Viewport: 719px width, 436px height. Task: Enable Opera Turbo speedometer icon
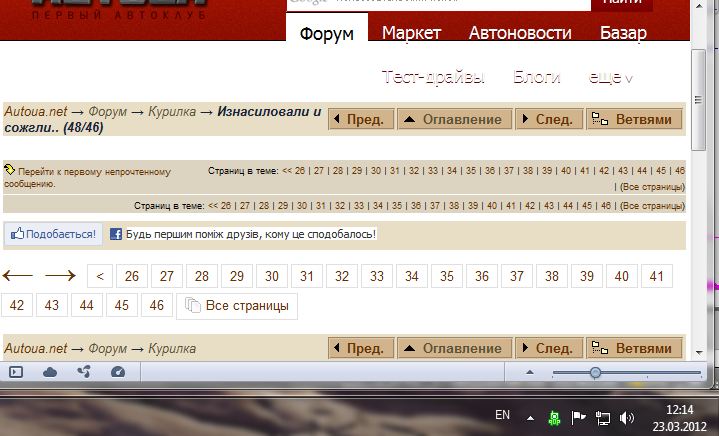[x=118, y=372]
